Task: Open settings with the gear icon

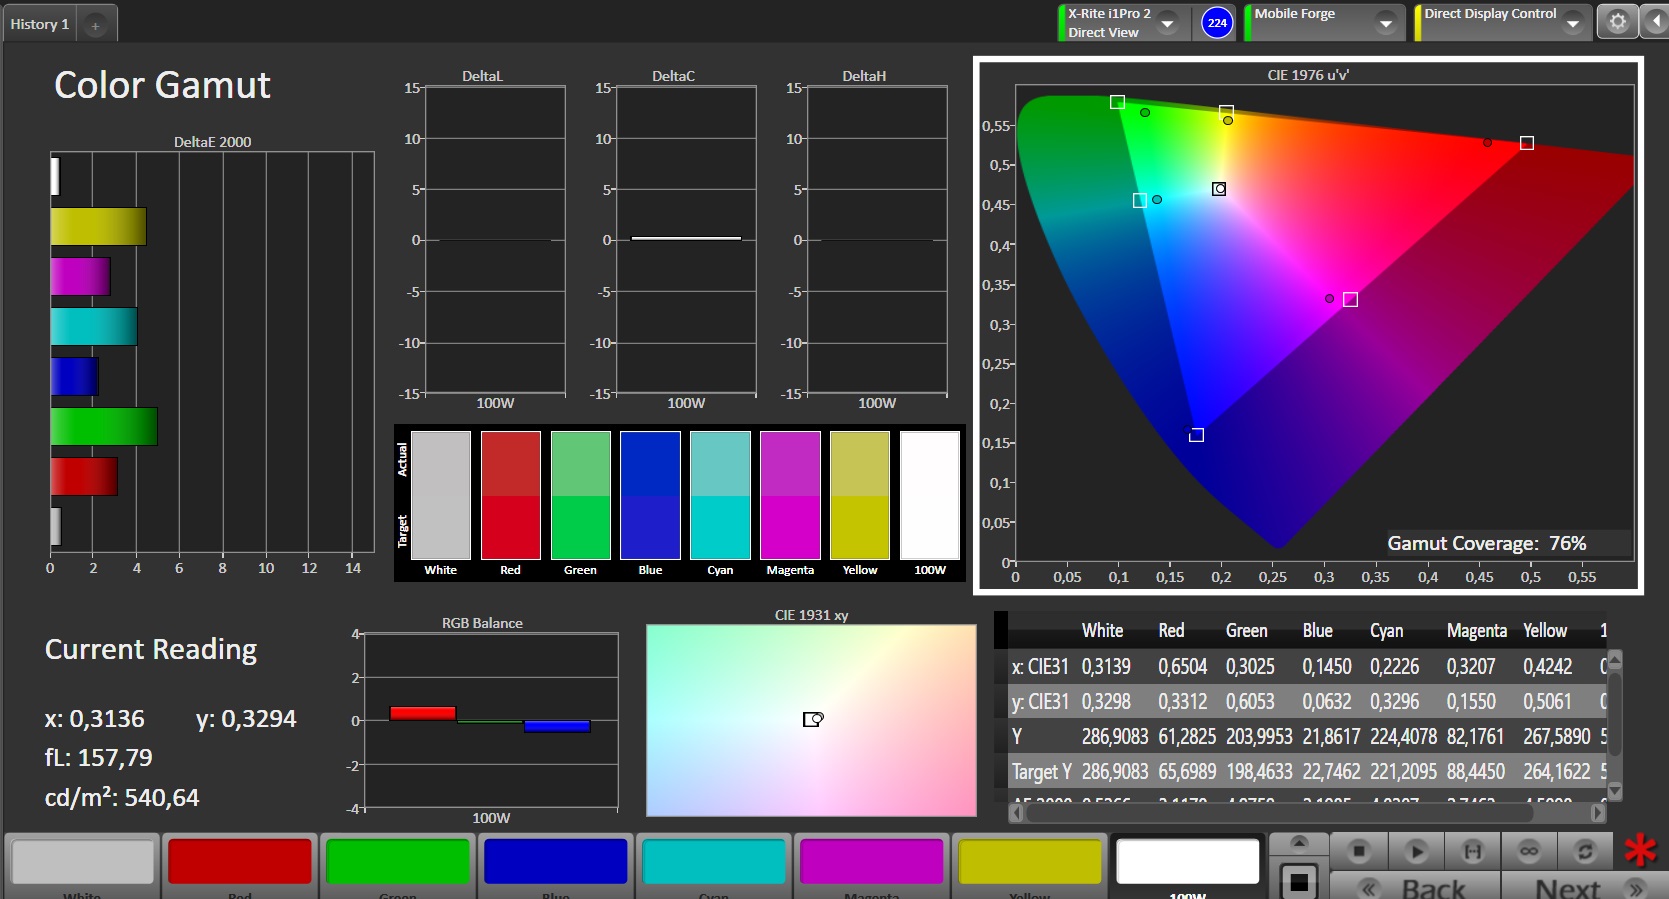Action: tap(1617, 22)
